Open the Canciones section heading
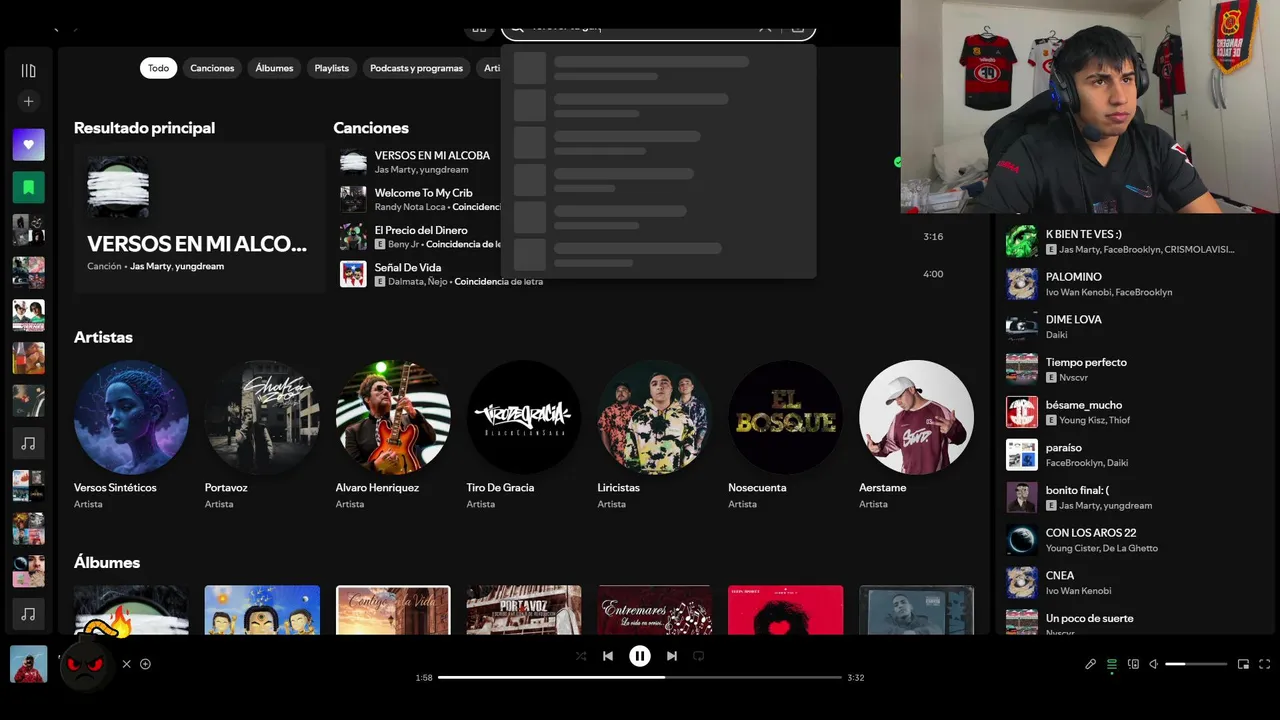The width and height of the screenshot is (1280, 720). click(371, 128)
